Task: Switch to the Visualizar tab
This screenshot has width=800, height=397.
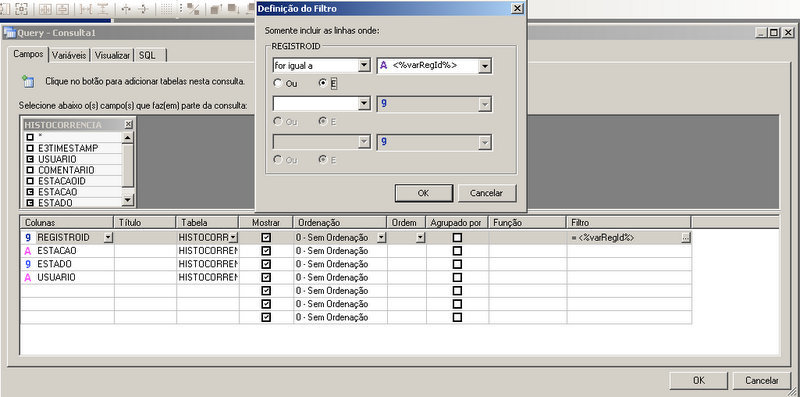Action: click(x=112, y=56)
